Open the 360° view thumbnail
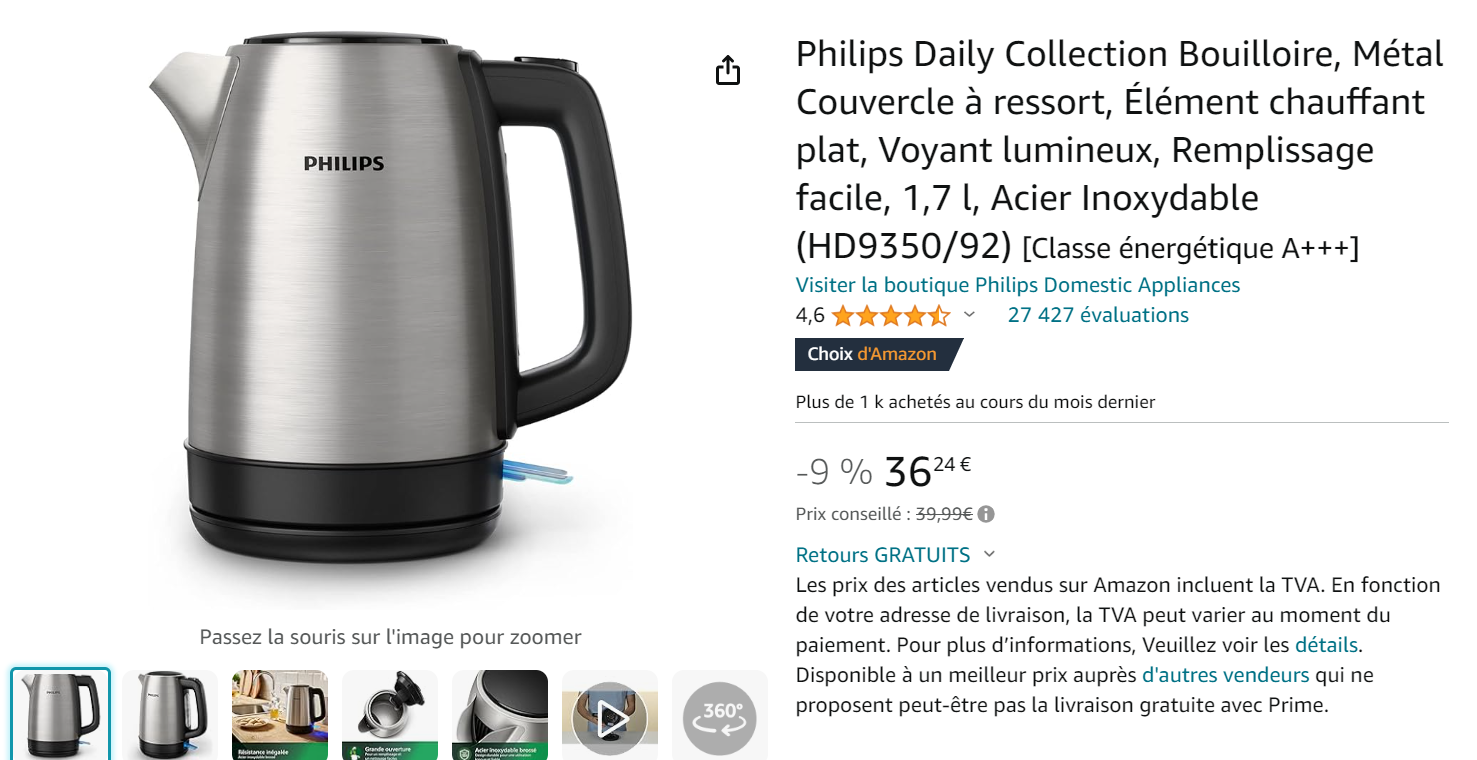Viewport: 1477px width, 760px height. pos(719,716)
